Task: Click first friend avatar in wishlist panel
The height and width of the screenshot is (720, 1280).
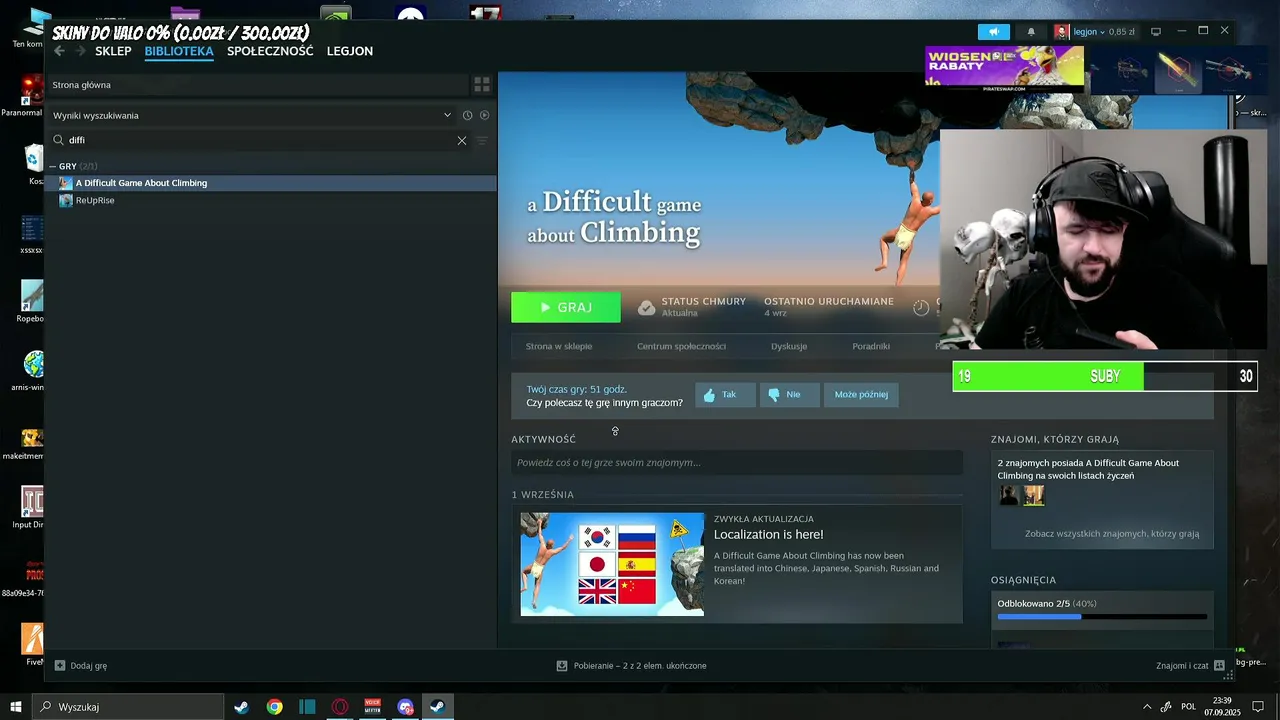Action: (1009, 495)
